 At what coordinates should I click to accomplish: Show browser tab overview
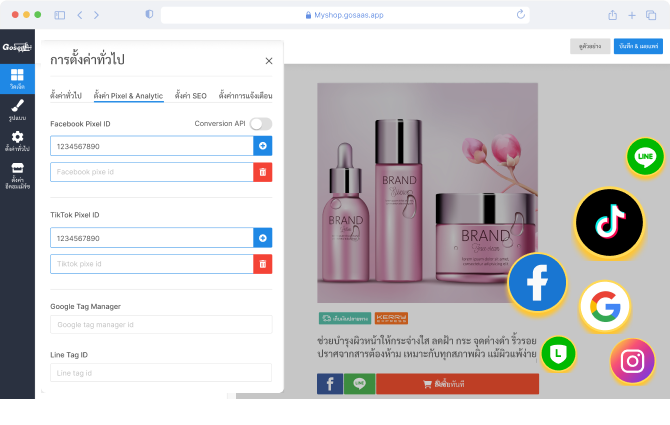pos(651,15)
